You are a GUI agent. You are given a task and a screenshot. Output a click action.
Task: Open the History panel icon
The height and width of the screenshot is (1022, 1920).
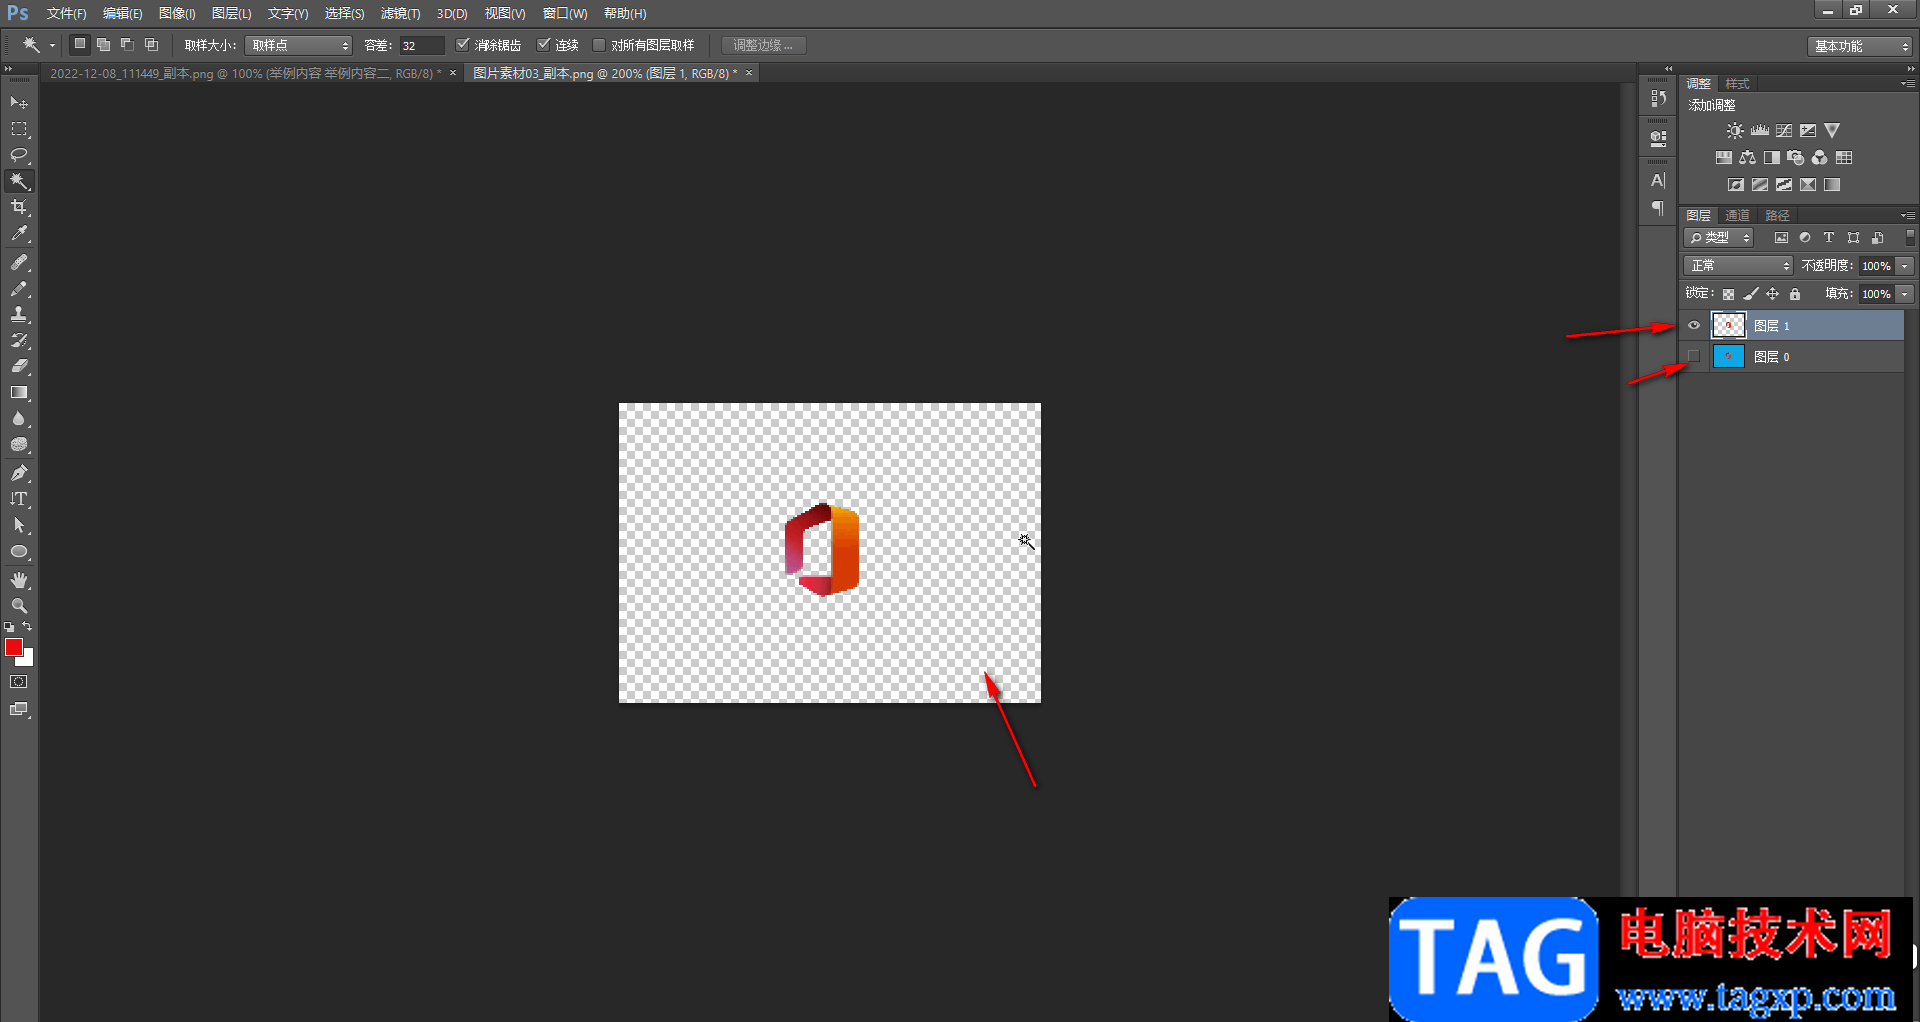point(1659,98)
